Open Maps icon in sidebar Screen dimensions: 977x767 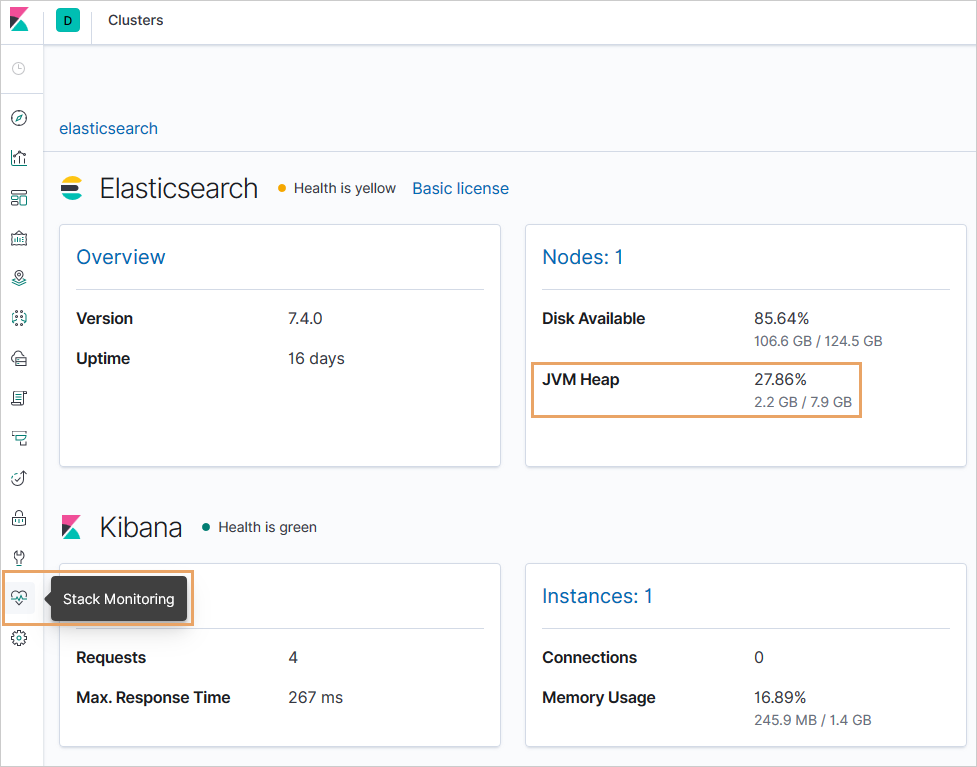click(x=19, y=278)
